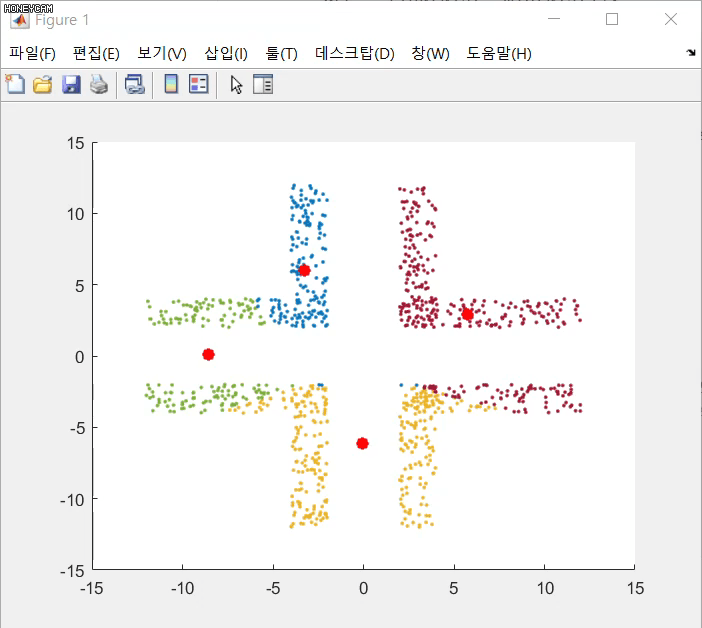
Task: Click the MATLAB logo in title bar
Action: coord(20,20)
